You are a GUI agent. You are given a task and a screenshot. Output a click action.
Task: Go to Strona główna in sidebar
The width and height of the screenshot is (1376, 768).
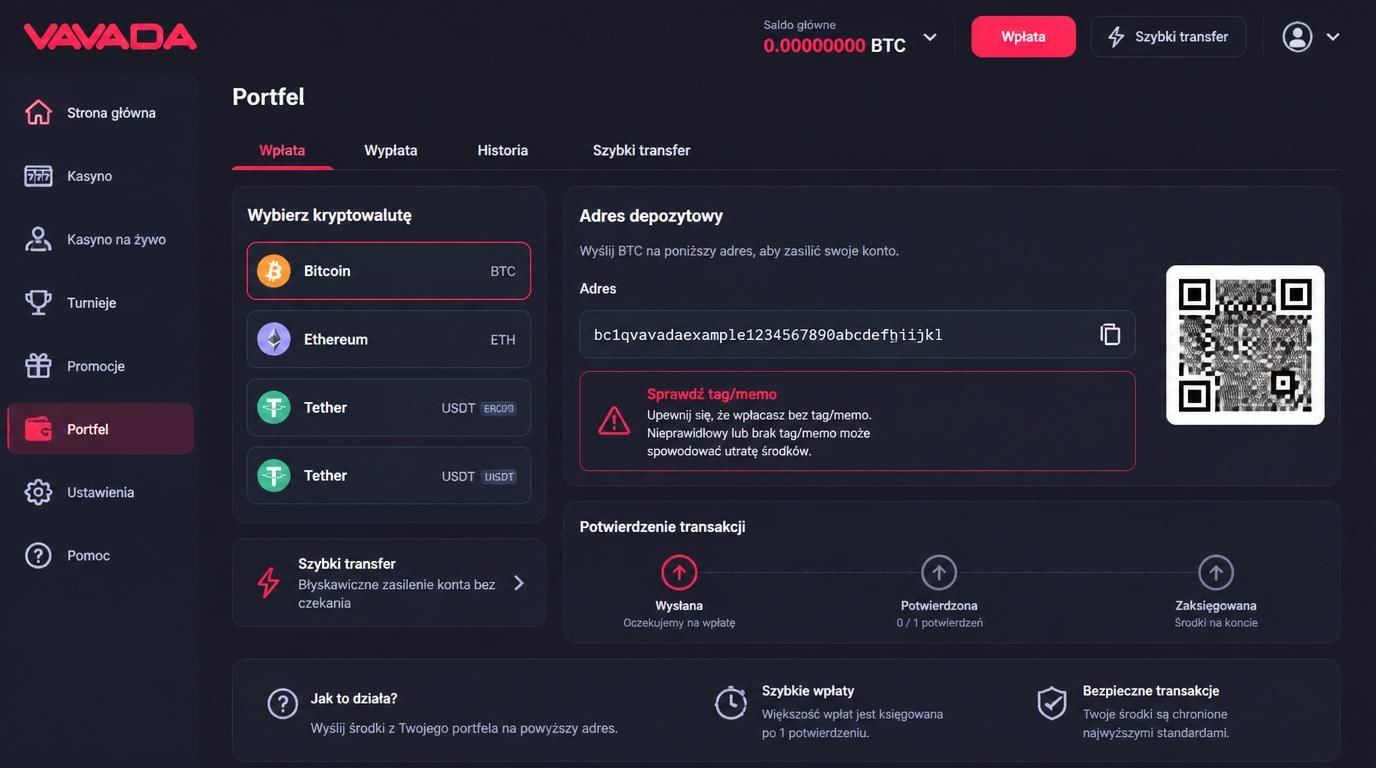(x=101, y=112)
